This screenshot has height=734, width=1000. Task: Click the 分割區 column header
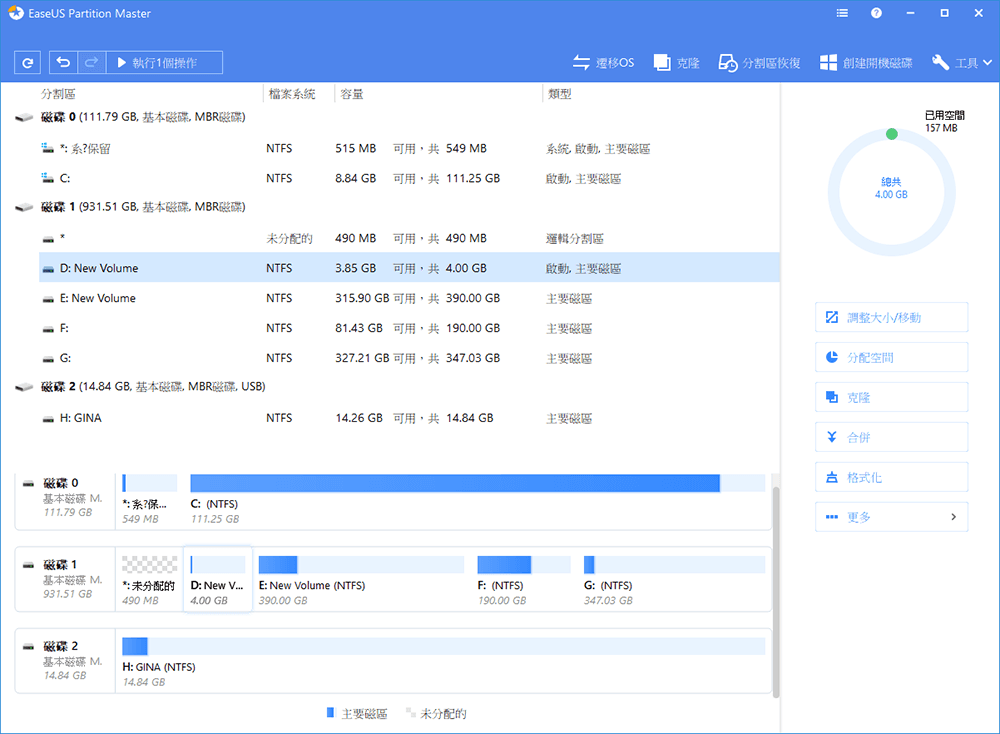tap(58, 94)
